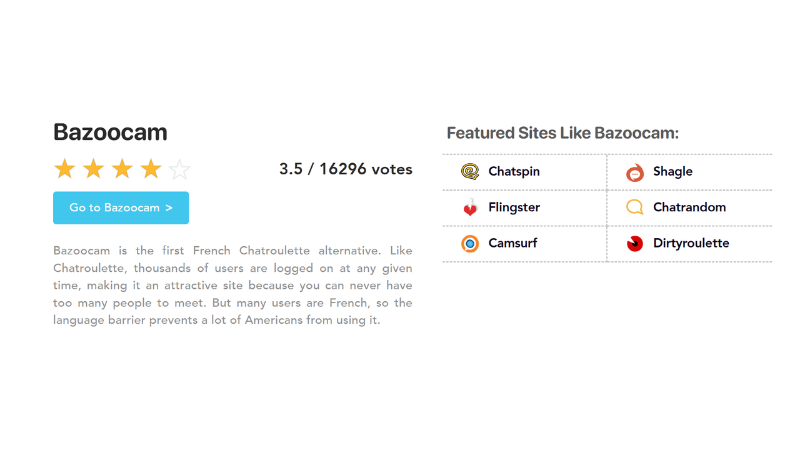Visit the Camsurf link
The width and height of the screenshot is (800, 450).
click(511, 244)
